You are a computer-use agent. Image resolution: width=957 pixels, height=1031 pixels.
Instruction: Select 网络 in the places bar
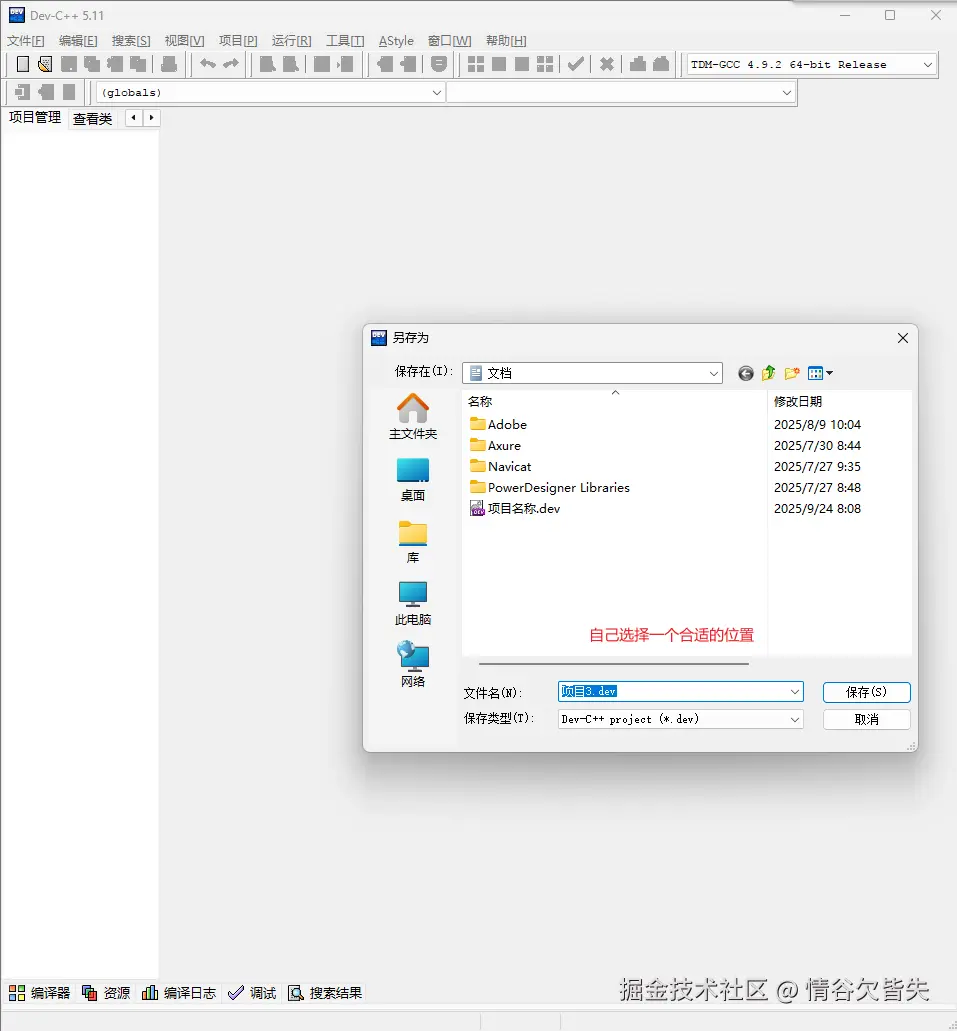tap(413, 665)
